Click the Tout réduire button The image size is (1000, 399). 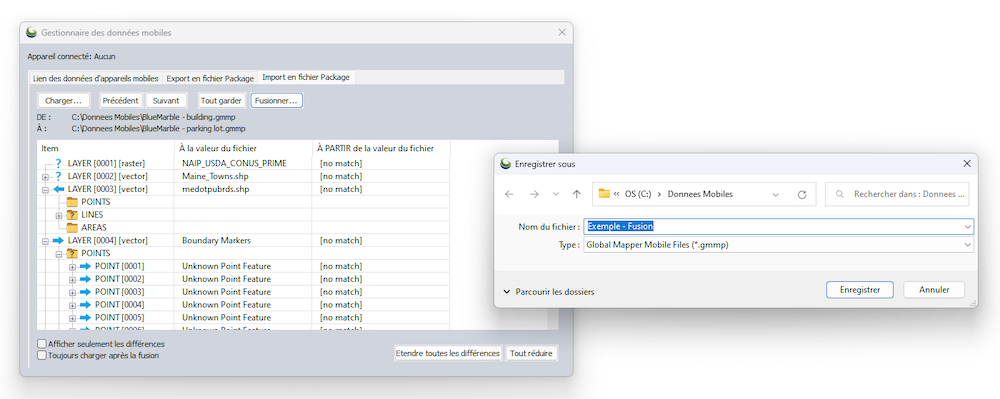pos(531,353)
